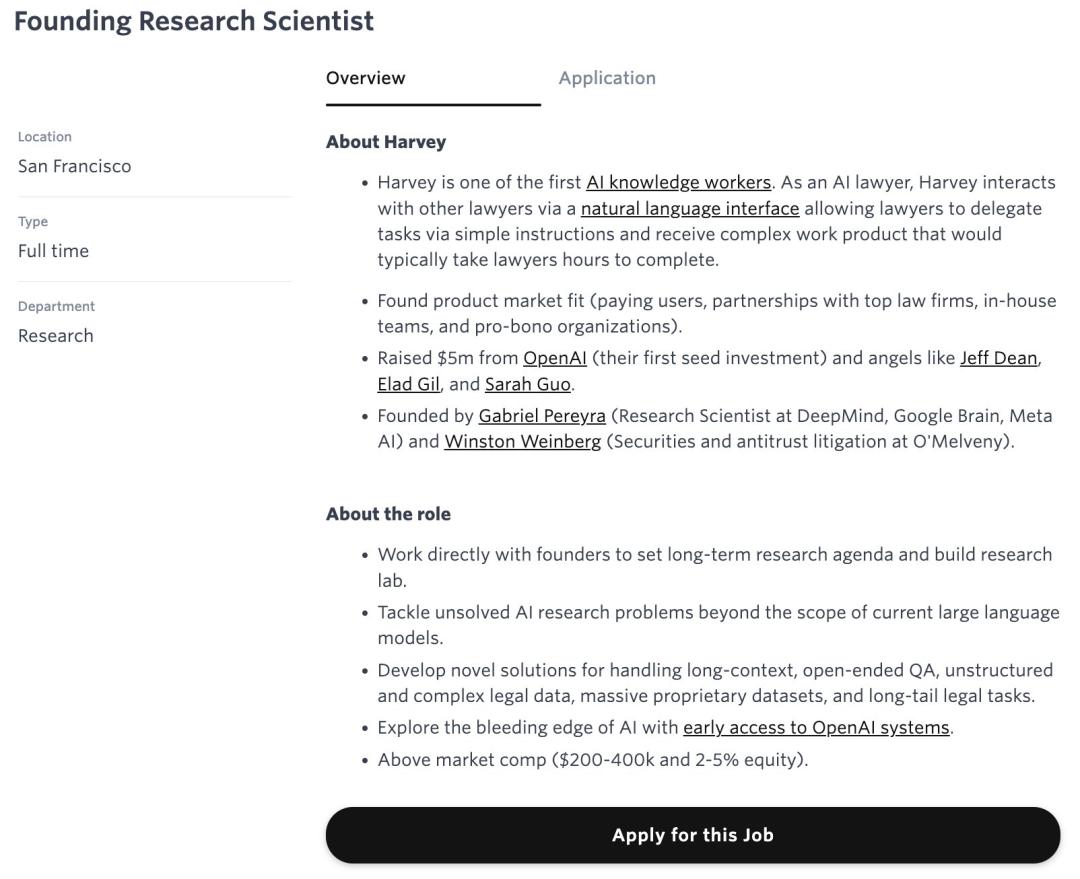Click the above market comp bullet text
Screen dimensions: 1080x879
(x=592, y=759)
